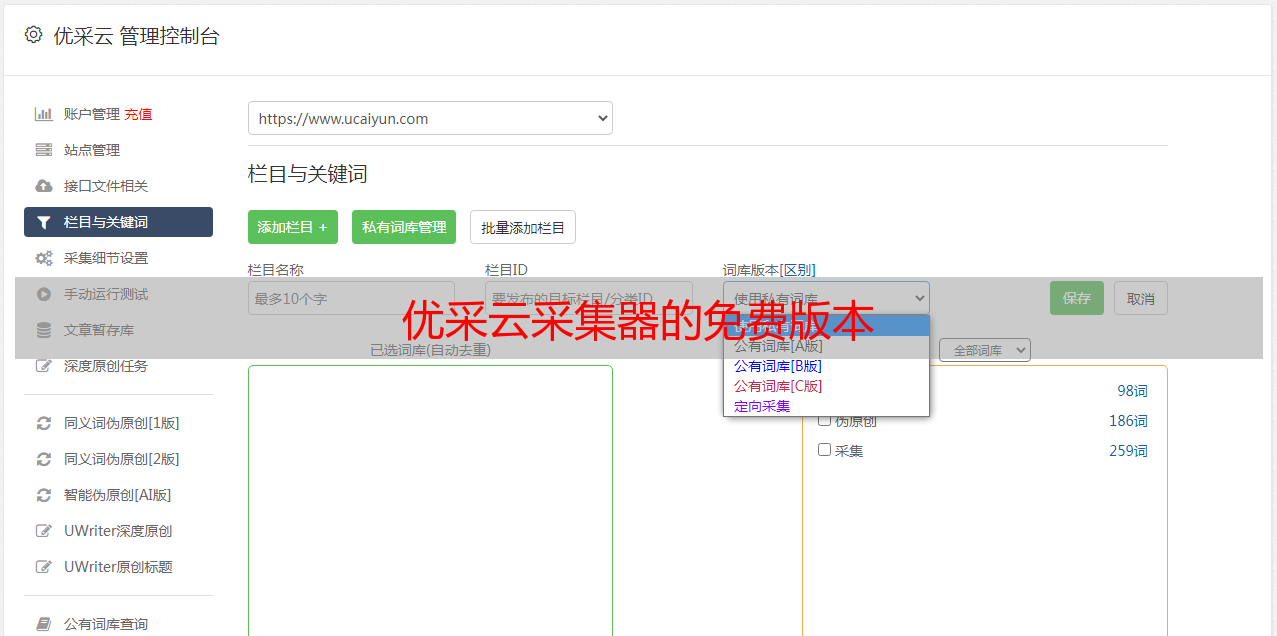Select the 定向采集 option
The height and width of the screenshot is (636, 1277).
pos(762,406)
